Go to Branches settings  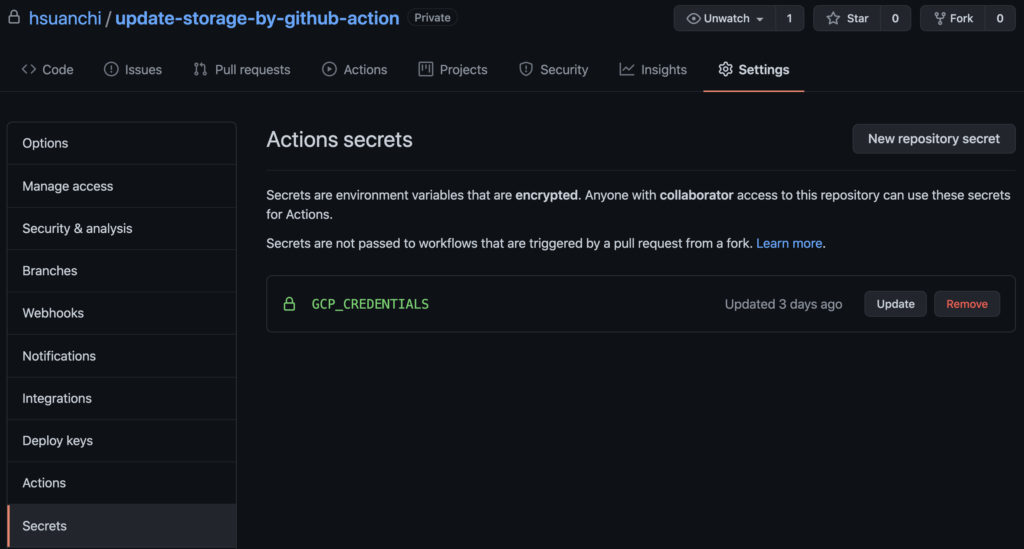[121, 271]
